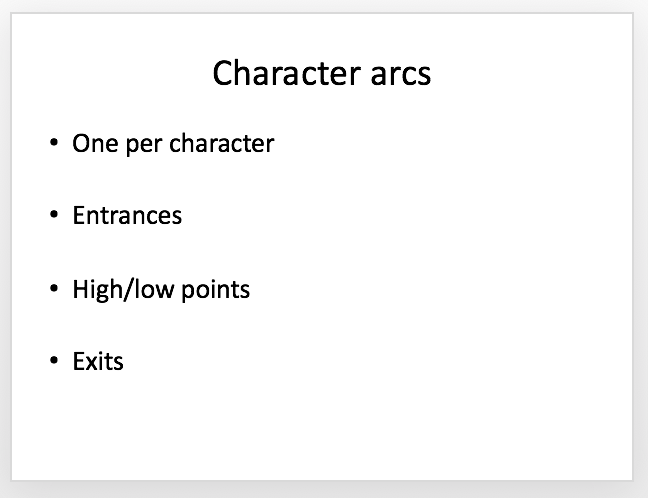Viewport: 648px width, 498px height.
Task: Click the 'High/low points' bullet text
Action: (161, 289)
